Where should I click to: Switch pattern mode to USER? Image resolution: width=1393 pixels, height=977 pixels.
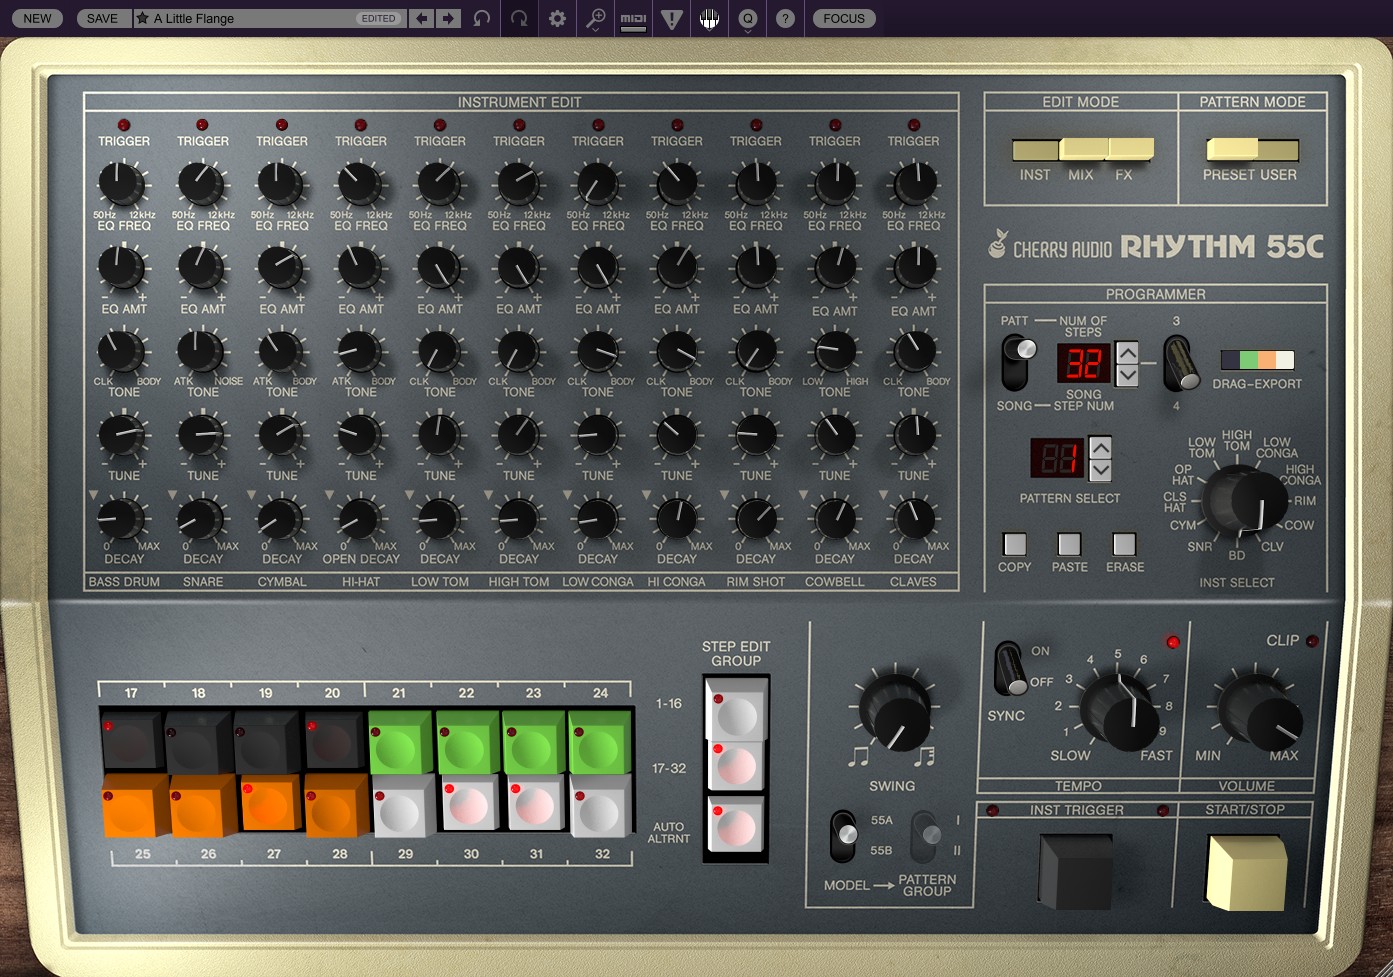pyautogui.click(x=1277, y=150)
